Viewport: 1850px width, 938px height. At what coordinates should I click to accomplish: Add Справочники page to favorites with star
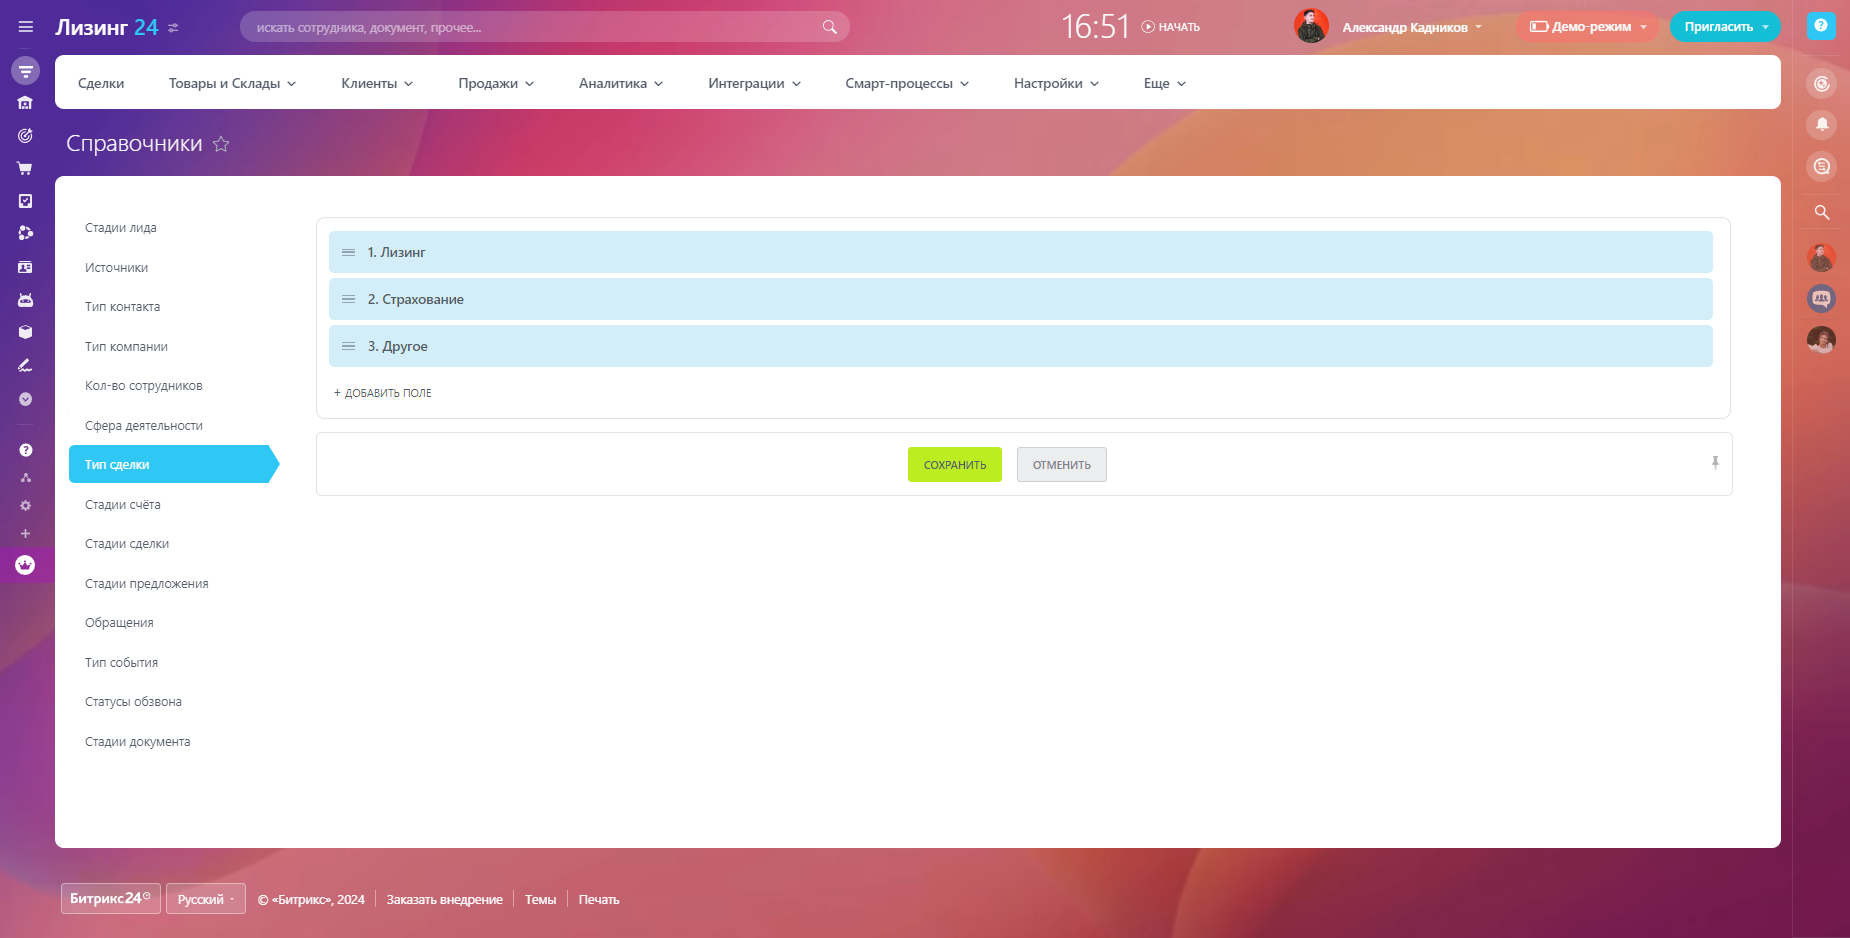tap(221, 144)
